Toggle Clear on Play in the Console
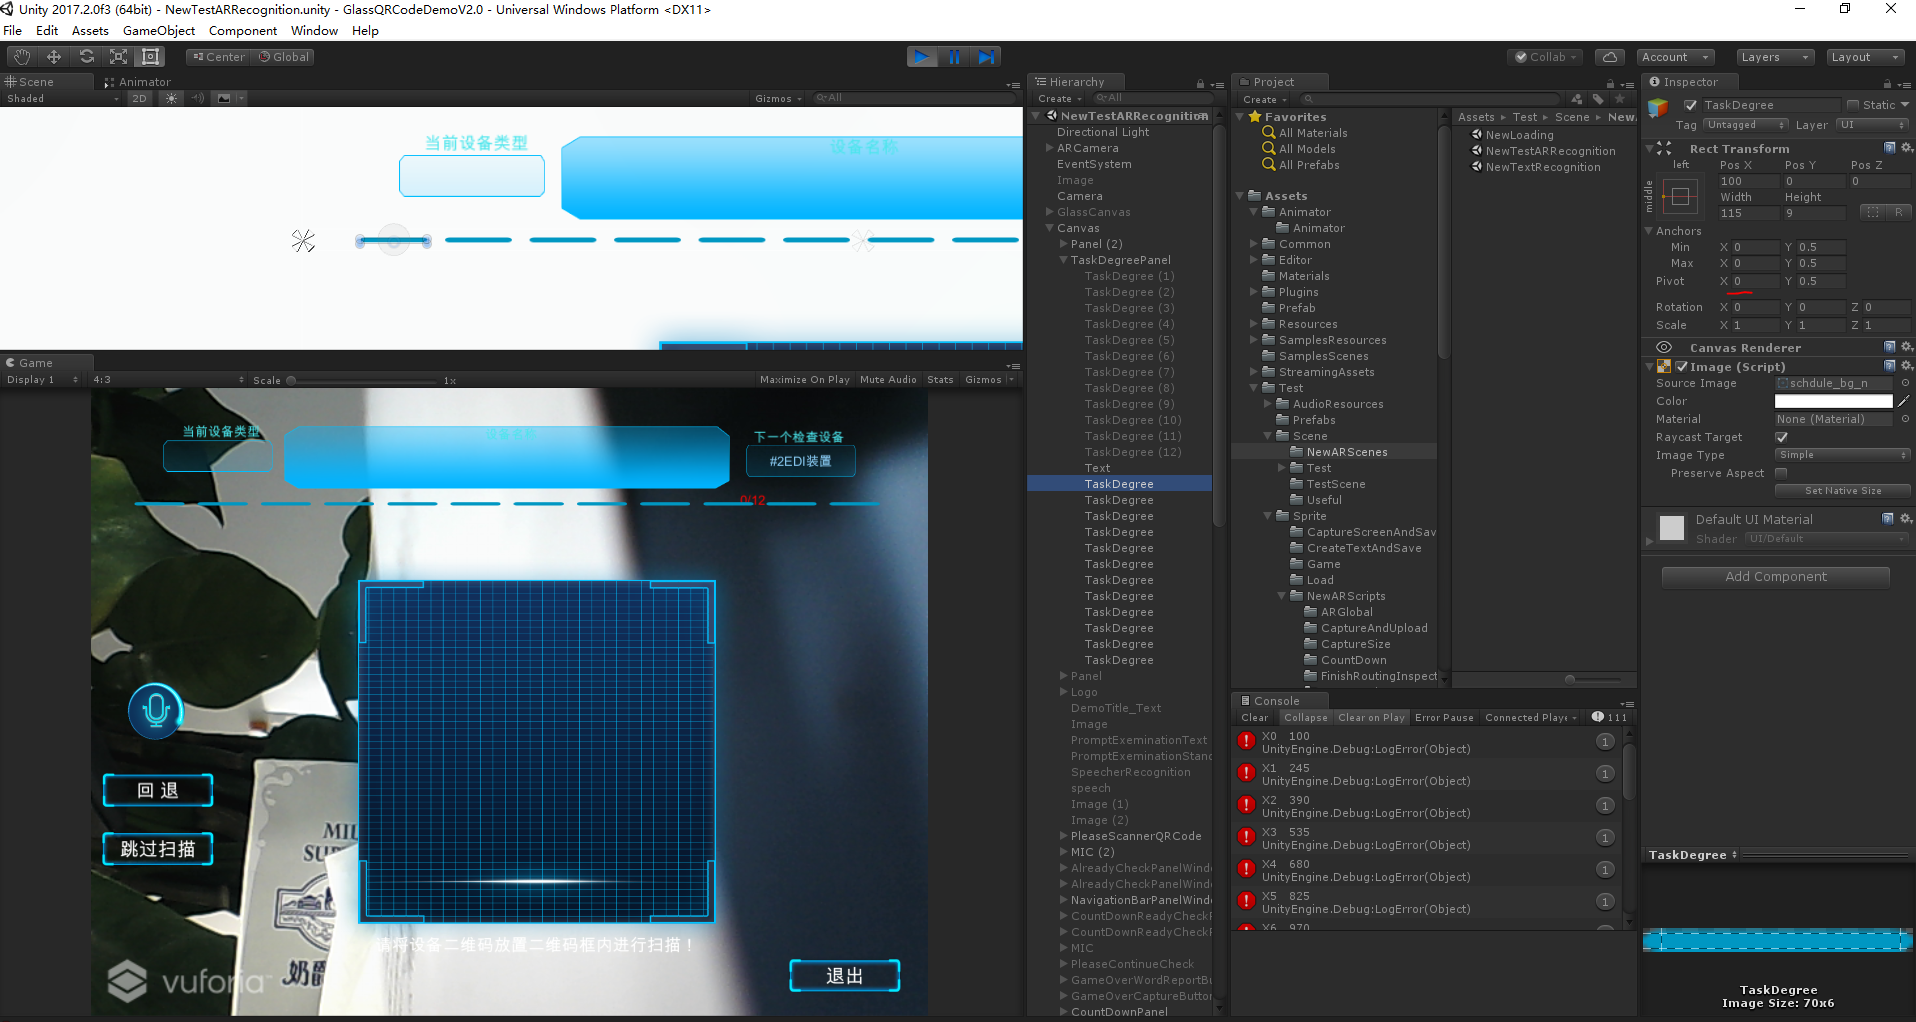Image resolution: width=1916 pixels, height=1022 pixels. point(1371,718)
